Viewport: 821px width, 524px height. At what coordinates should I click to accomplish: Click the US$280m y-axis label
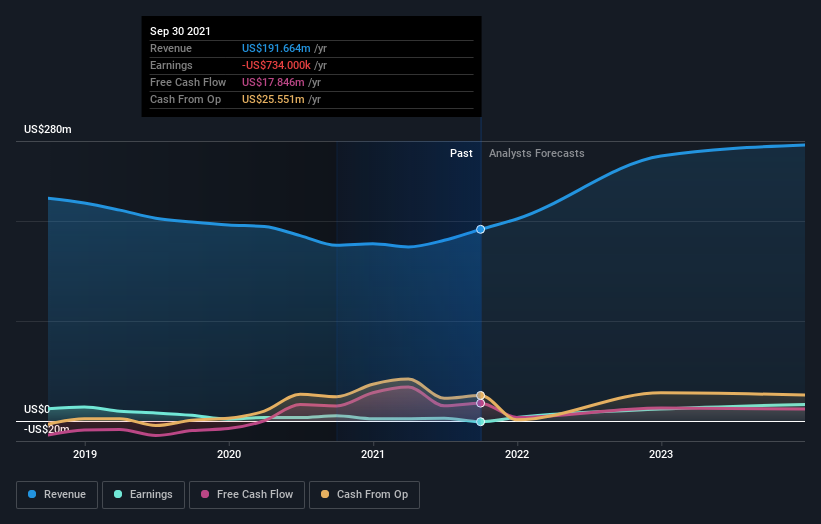pos(48,129)
